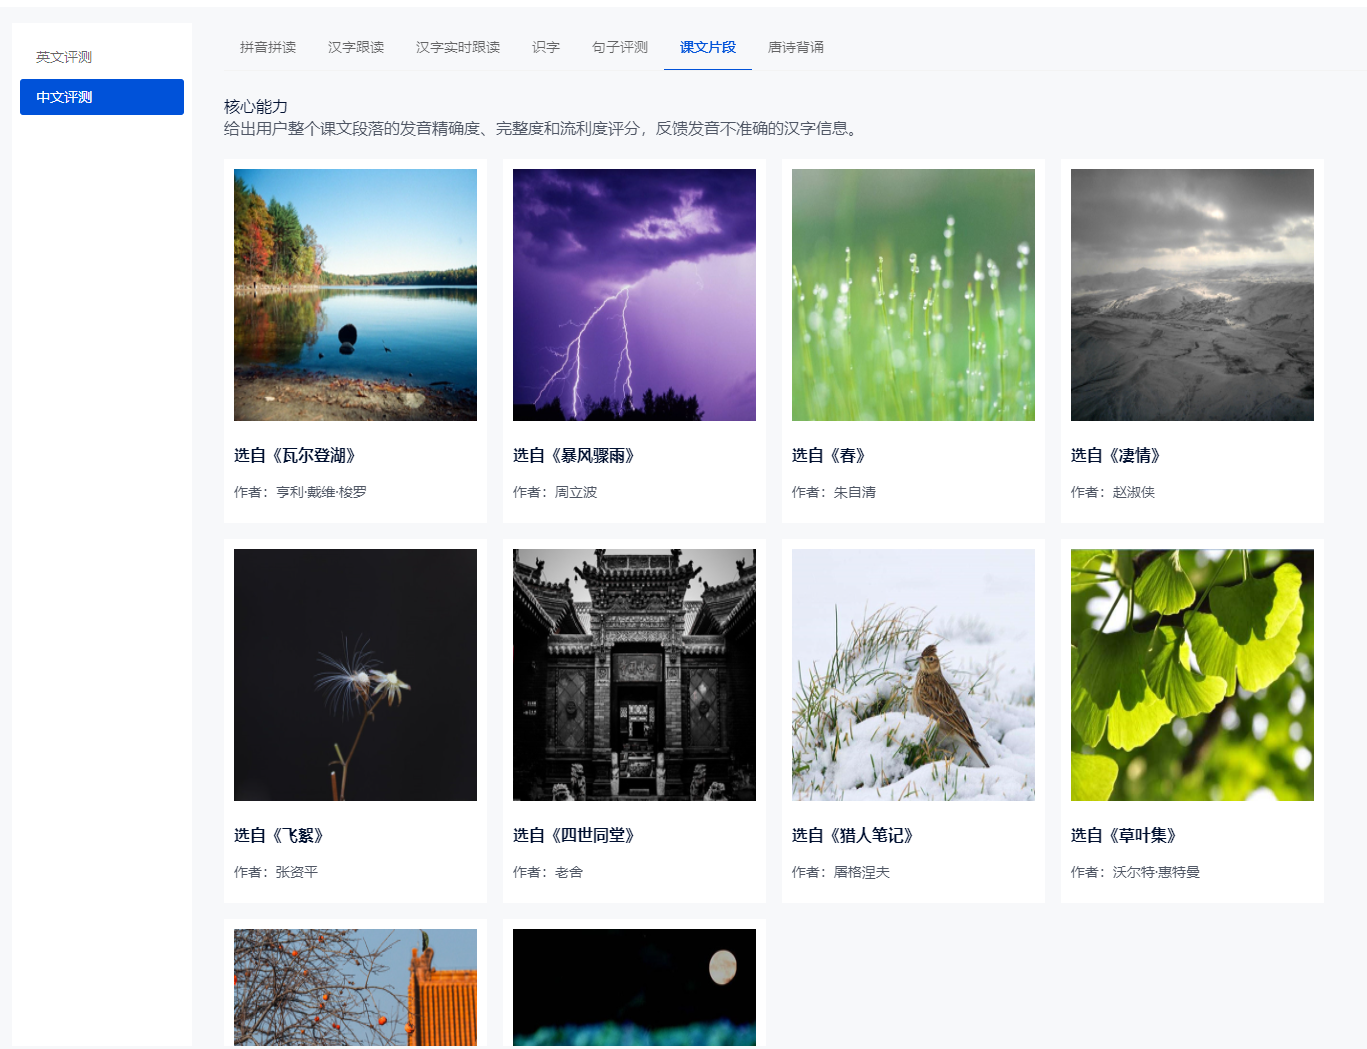
Task: Click author text 亨利·戴维·梭罗
Action: click(321, 492)
